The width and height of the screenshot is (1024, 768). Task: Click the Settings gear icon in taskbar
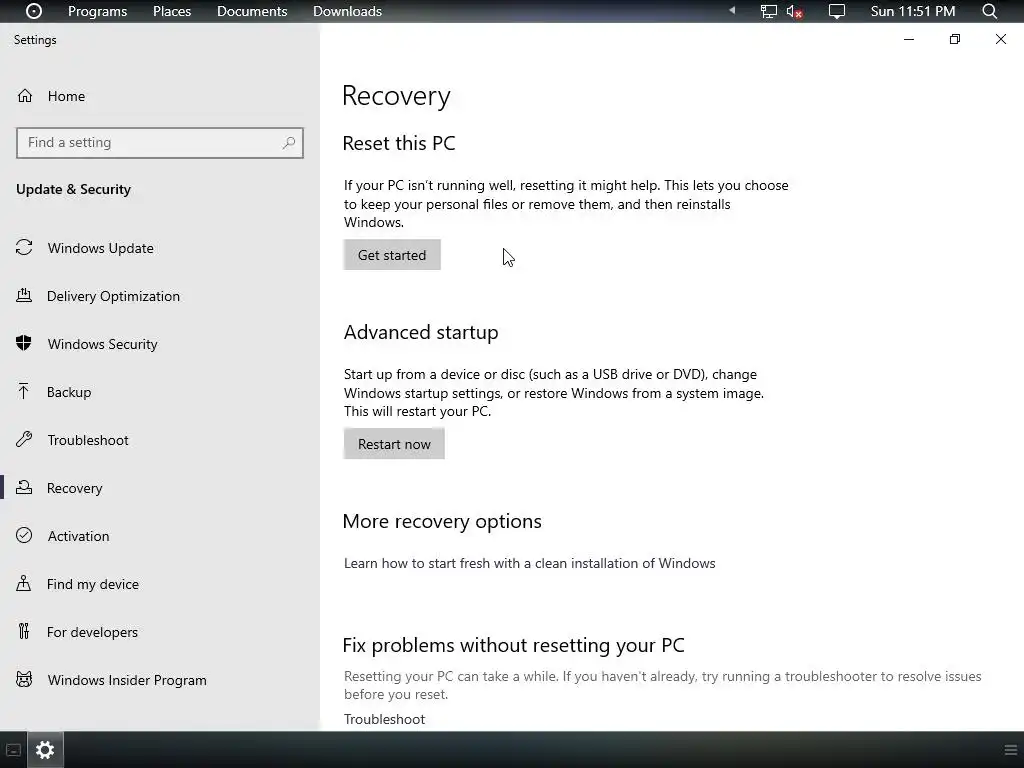[x=45, y=750]
